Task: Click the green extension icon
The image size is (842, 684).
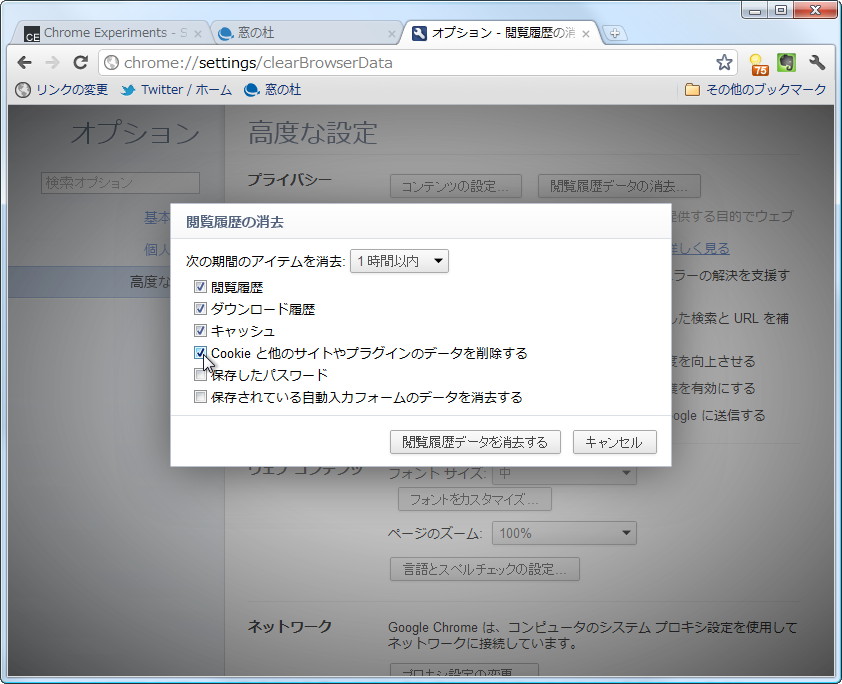Action: click(786, 61)
